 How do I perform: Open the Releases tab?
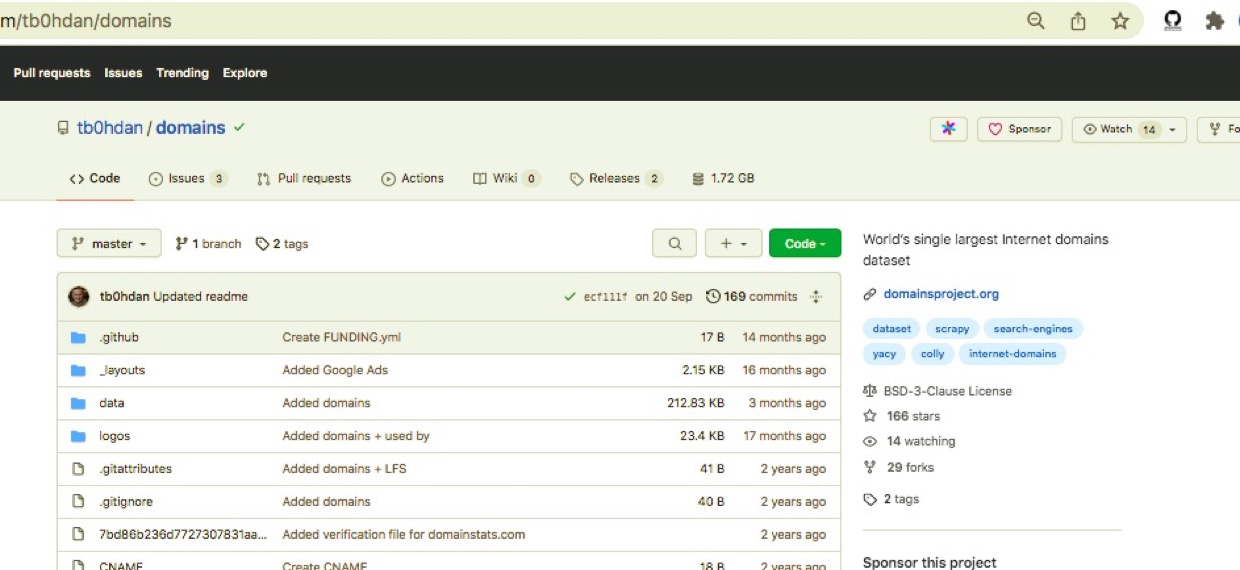tap(616, 179)
